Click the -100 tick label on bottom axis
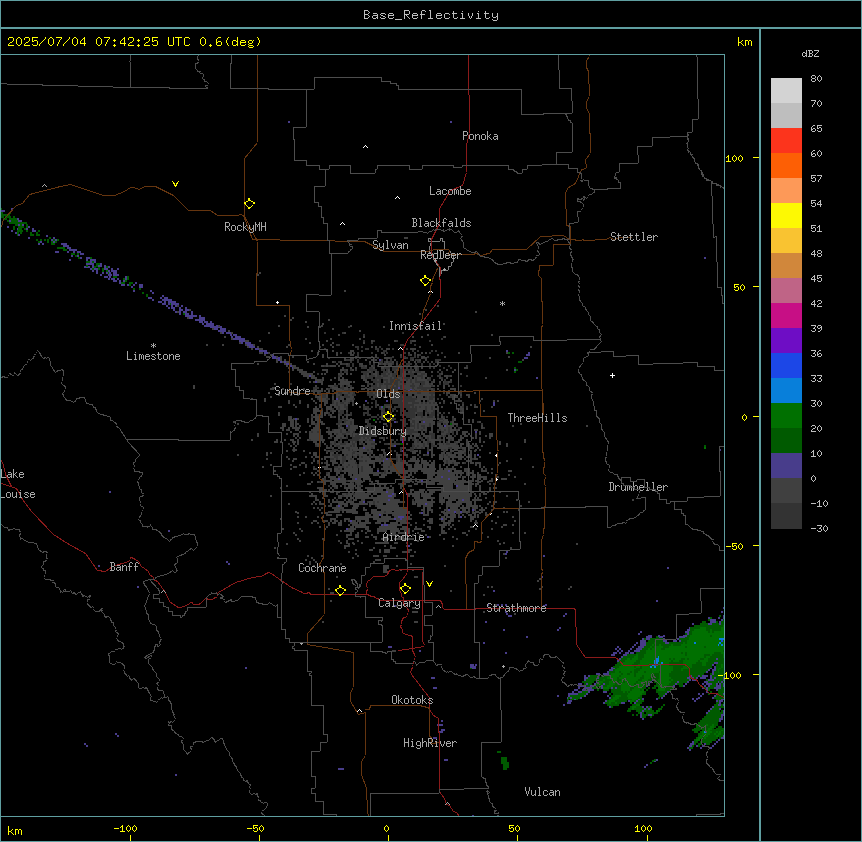Screen dimensions: 862x842 [125, 828]
